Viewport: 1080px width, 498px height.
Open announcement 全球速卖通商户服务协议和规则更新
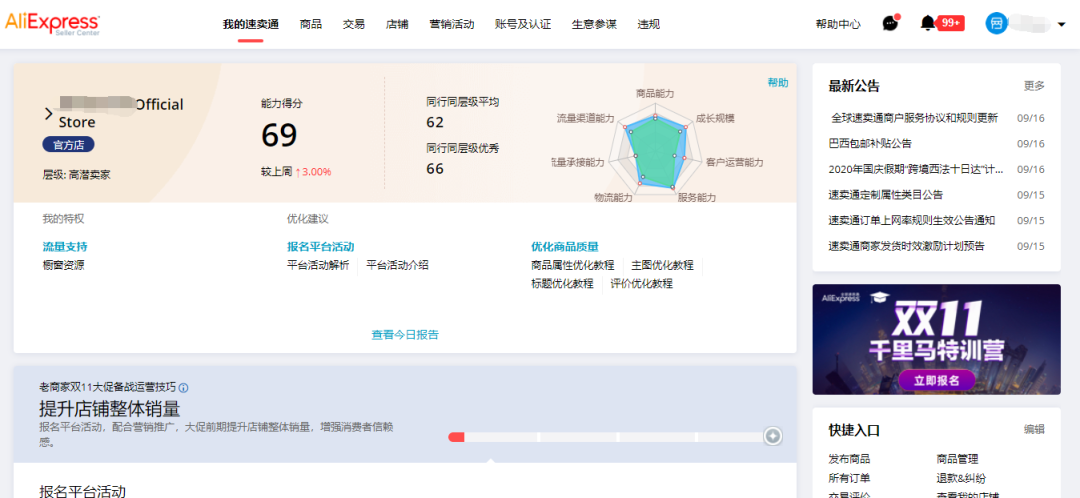coord(914,118)
